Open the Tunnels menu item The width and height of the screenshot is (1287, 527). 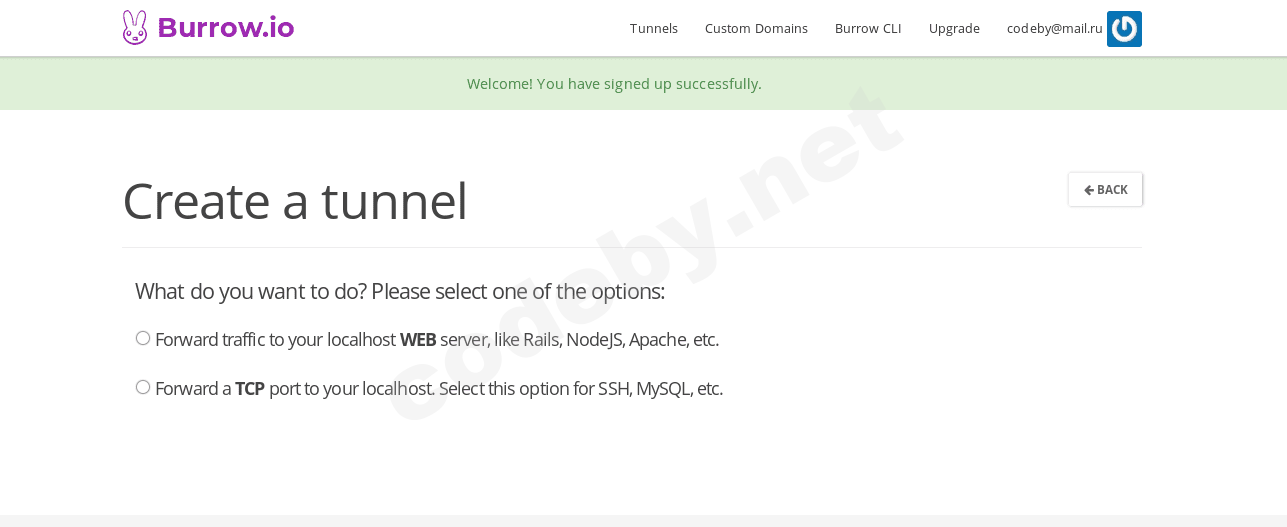(x=654, y=28)
